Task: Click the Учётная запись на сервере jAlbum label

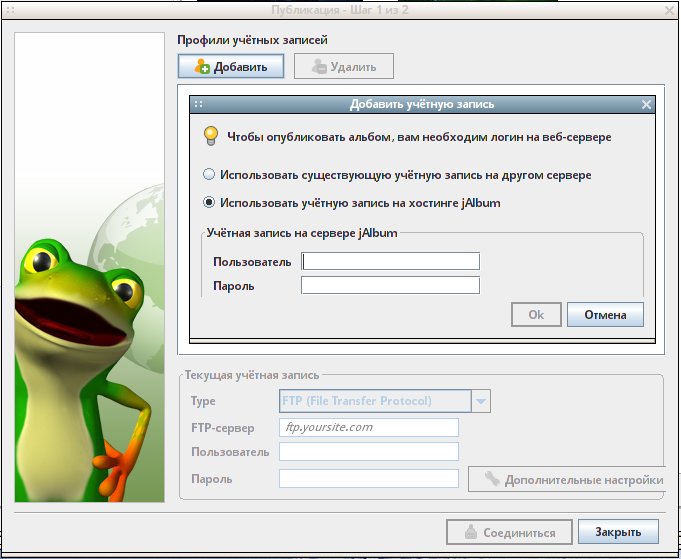Action: [302, 233]
